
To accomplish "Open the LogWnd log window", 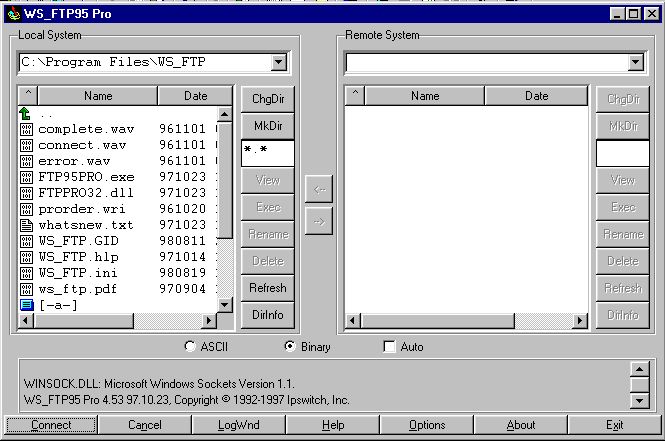I will [239, 424].
